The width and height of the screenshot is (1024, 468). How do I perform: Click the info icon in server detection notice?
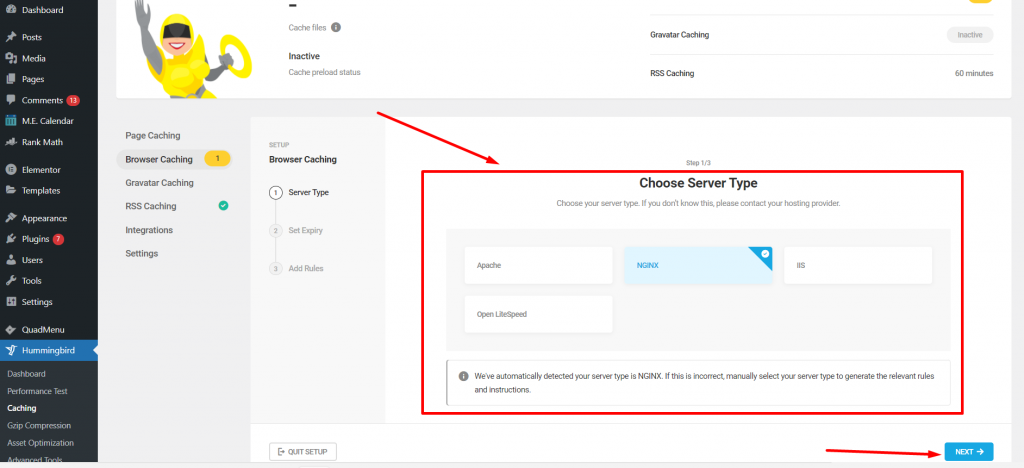coord(463,377)
